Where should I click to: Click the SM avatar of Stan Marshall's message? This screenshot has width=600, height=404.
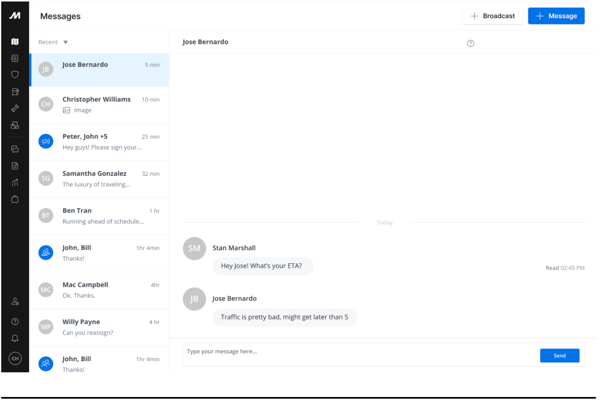[194, 248]
